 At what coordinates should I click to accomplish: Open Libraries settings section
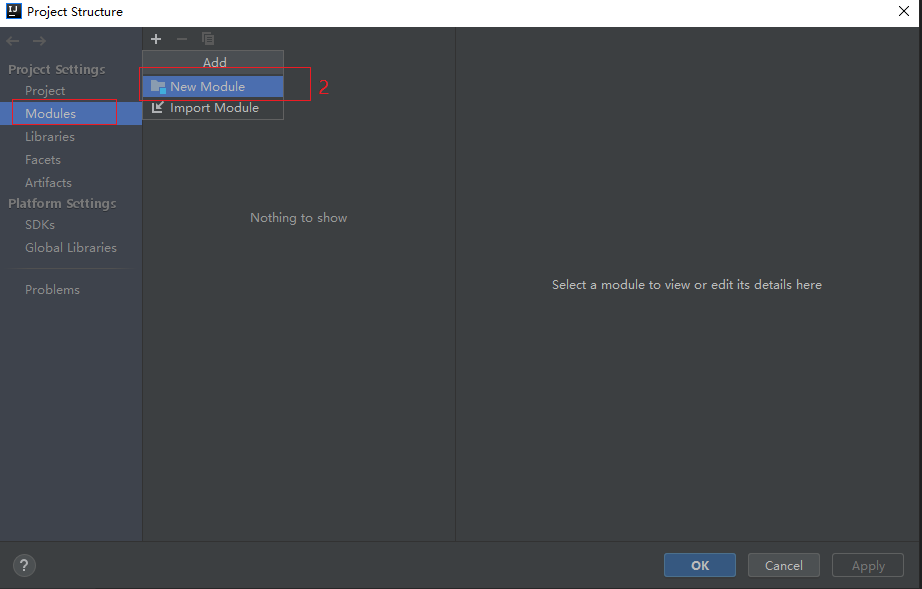[50, 137]
